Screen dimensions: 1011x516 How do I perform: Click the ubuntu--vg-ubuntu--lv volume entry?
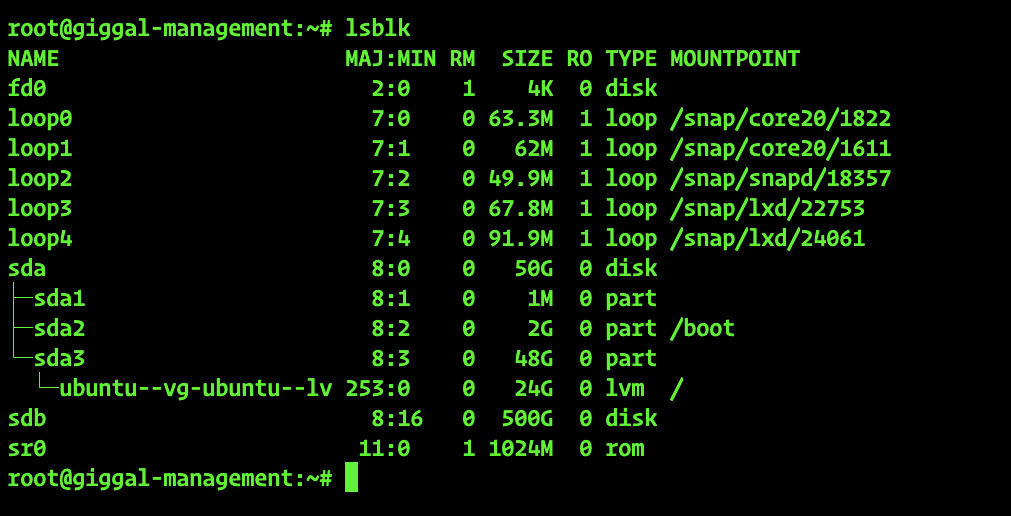coord(196,388)
